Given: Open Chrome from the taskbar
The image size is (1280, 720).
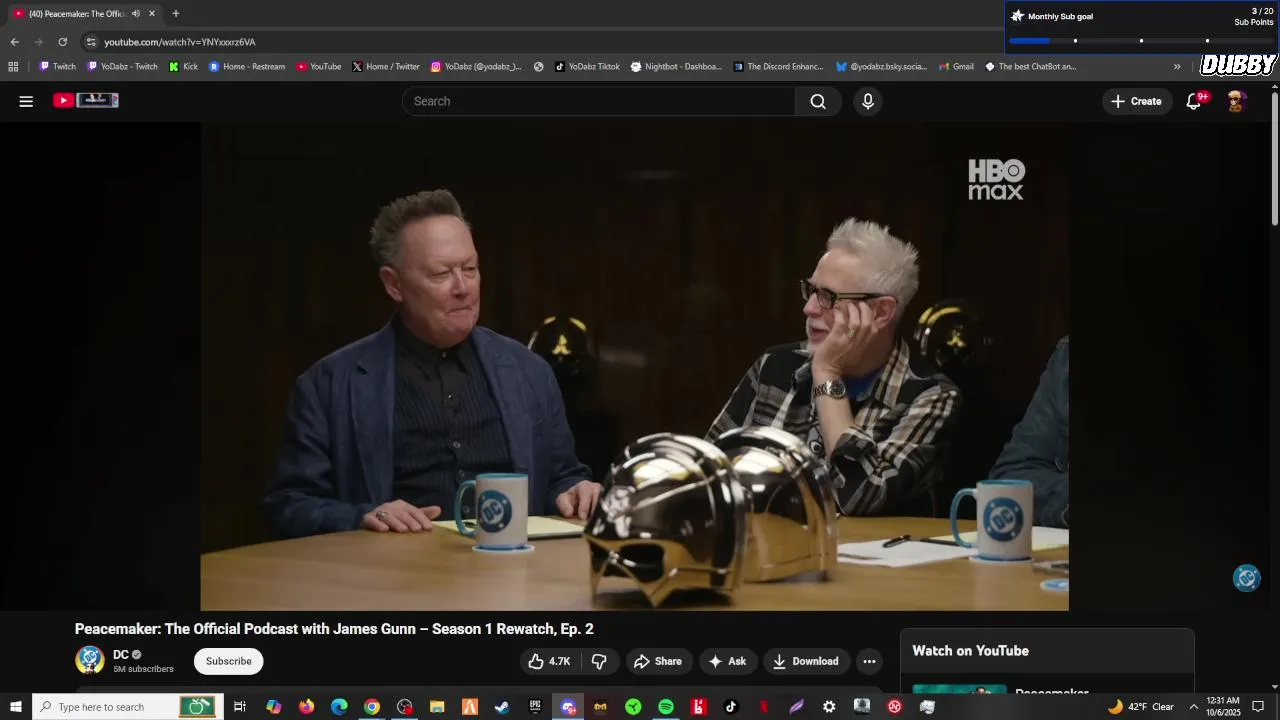Looking at the screenshot, I should pyautogui.click(x=372, y=707).
